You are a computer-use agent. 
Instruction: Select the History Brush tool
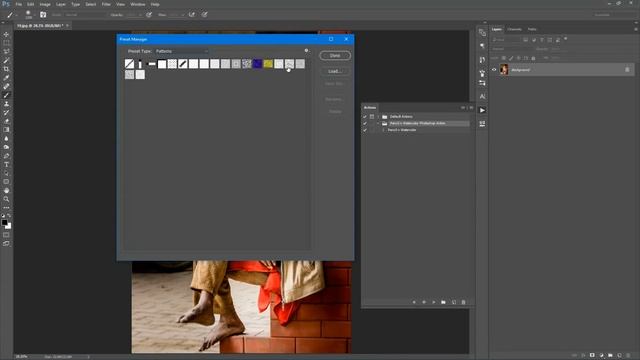(6, 112)
